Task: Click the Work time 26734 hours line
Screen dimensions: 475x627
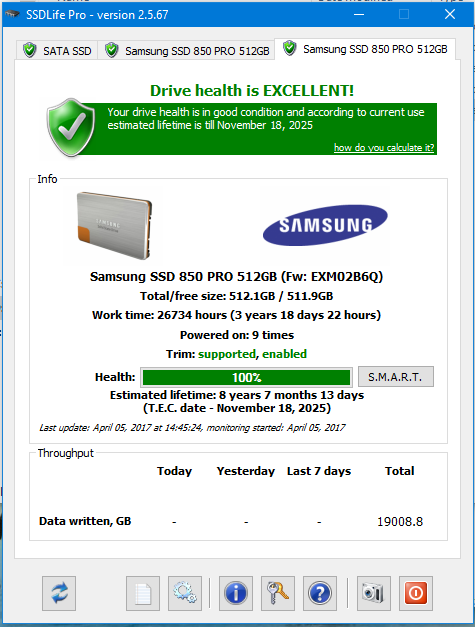Action: pos(236,315)
